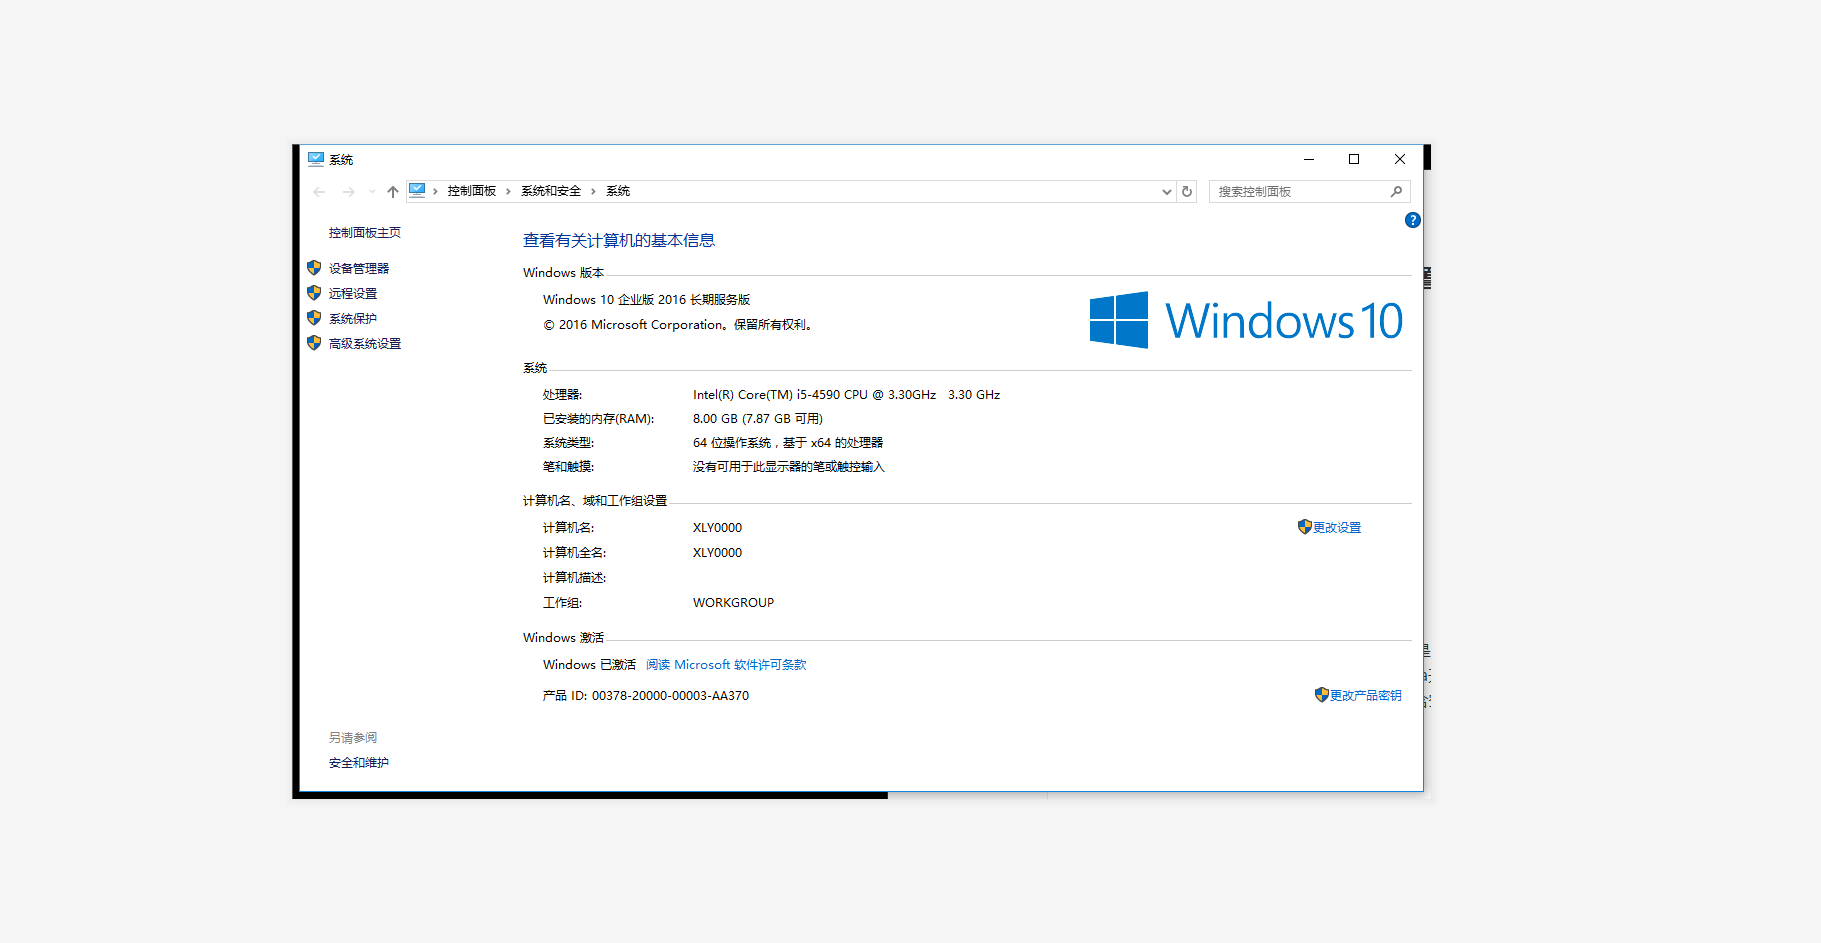Expand chevron after 控制面板 breadcrumb
The image size is (1821, 943).
(508, 191)
